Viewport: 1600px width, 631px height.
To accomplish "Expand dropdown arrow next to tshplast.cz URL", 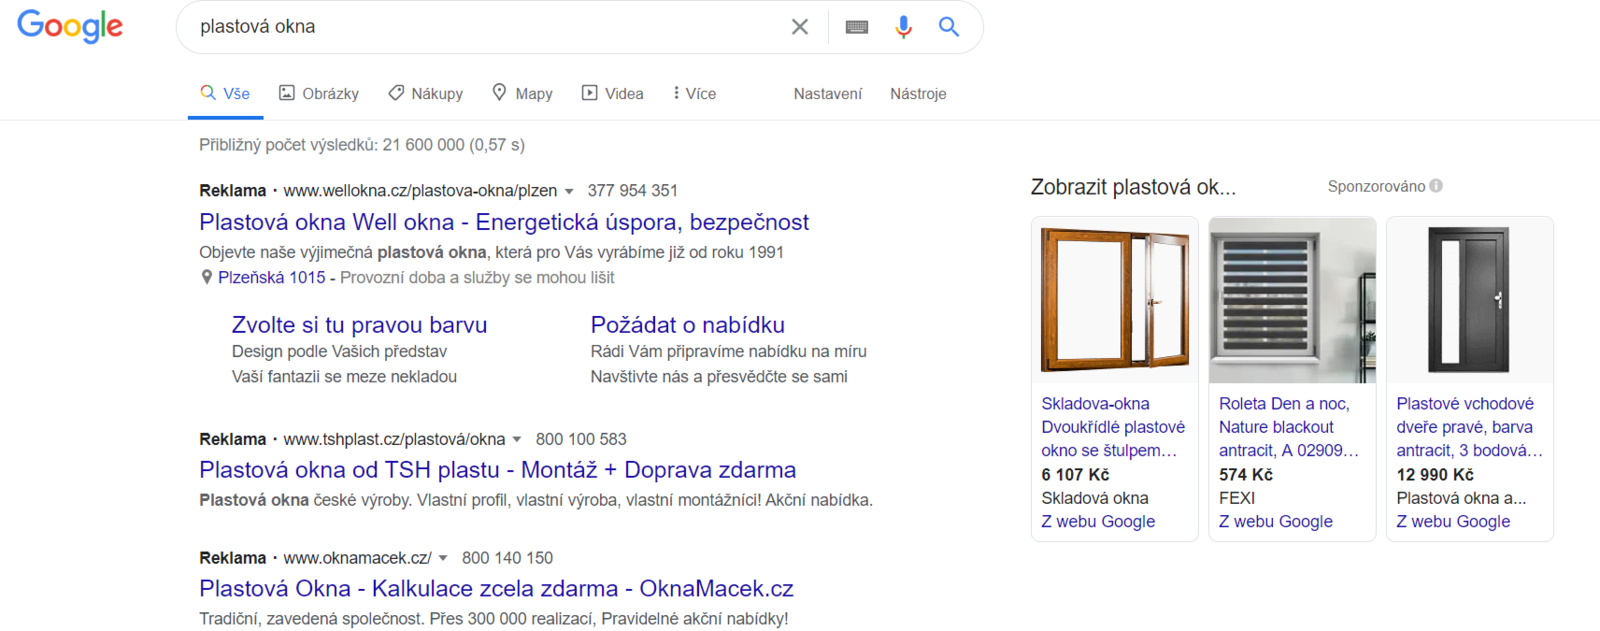I will 517,439.
